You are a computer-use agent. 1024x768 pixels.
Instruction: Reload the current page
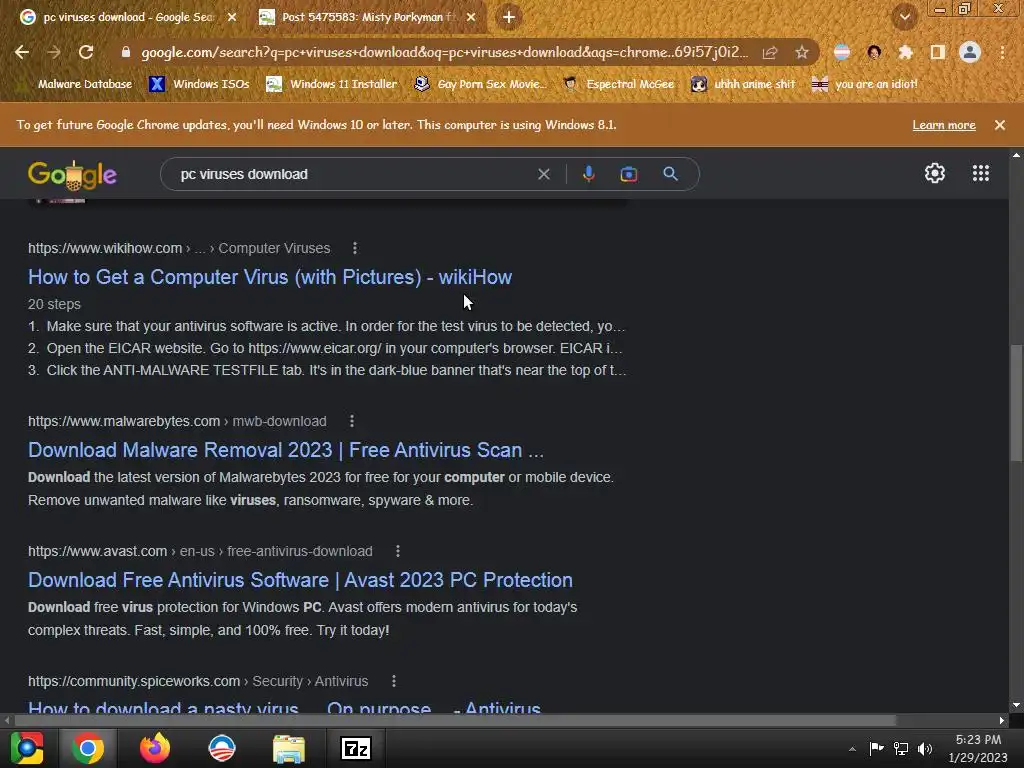pyautogui.click(x=86, y=52)
